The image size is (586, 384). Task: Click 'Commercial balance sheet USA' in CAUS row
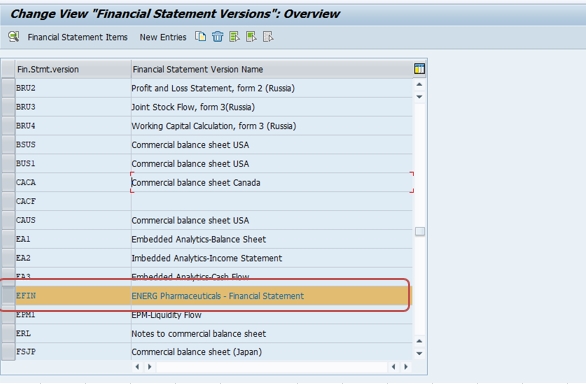[190, 220]
